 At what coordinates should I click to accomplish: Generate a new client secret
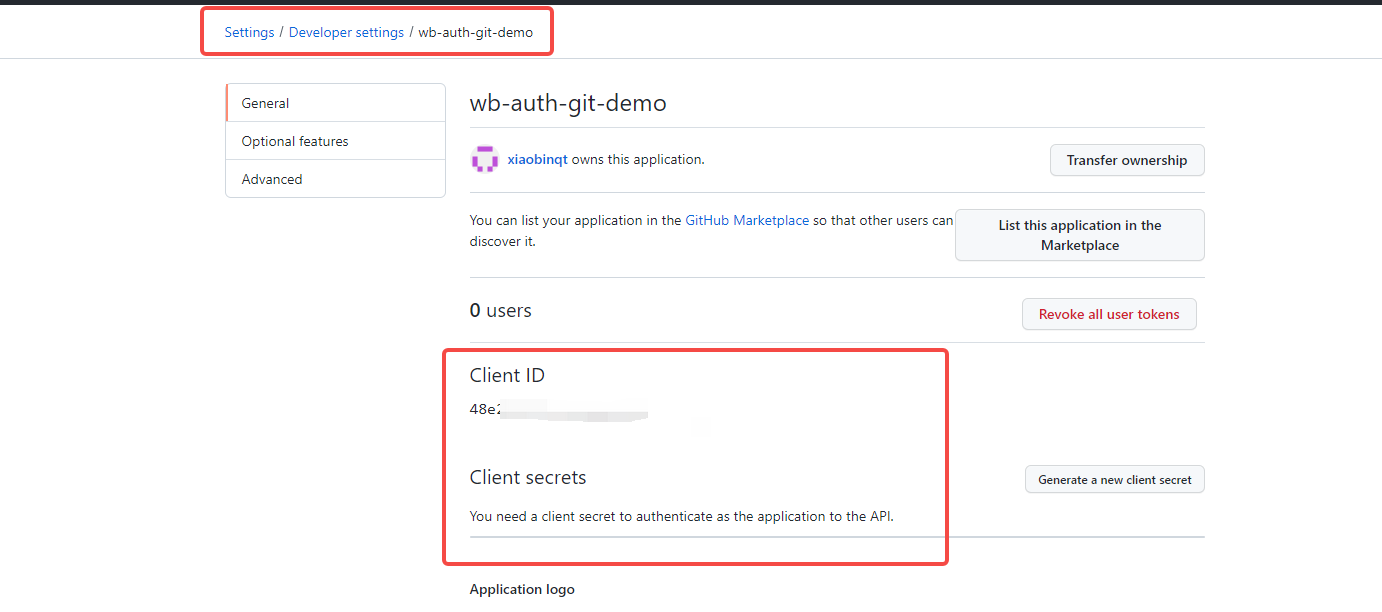tap(1115, 479)
